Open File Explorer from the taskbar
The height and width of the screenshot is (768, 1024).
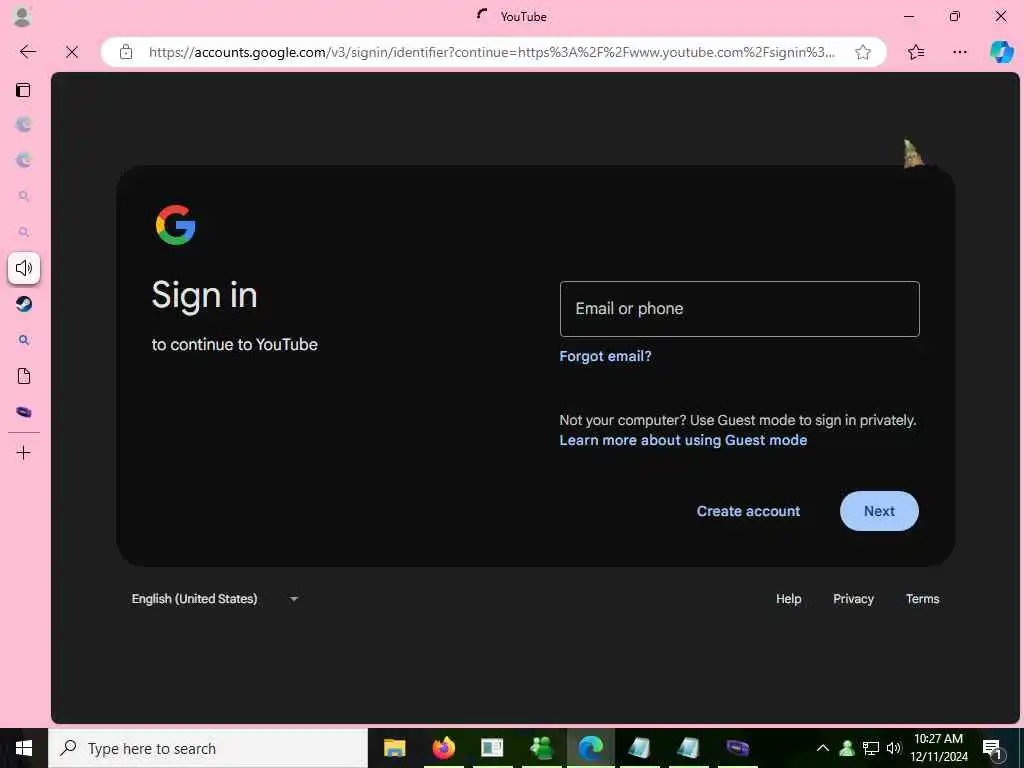click(x=394, y=748)
